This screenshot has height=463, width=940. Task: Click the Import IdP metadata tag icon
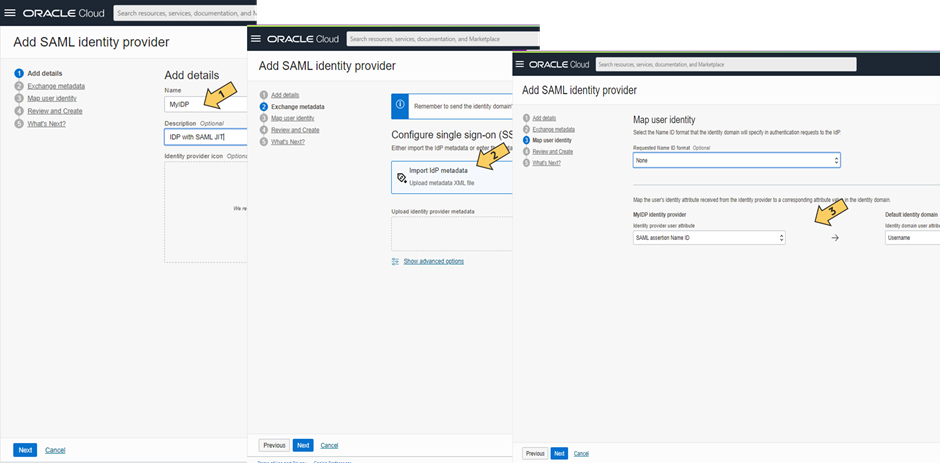point(402,178)
